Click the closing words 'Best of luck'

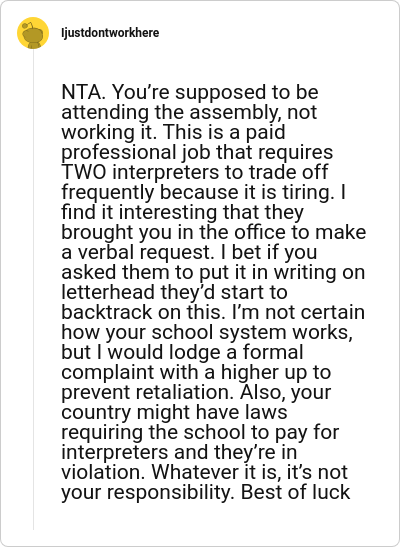coord(296,493)
